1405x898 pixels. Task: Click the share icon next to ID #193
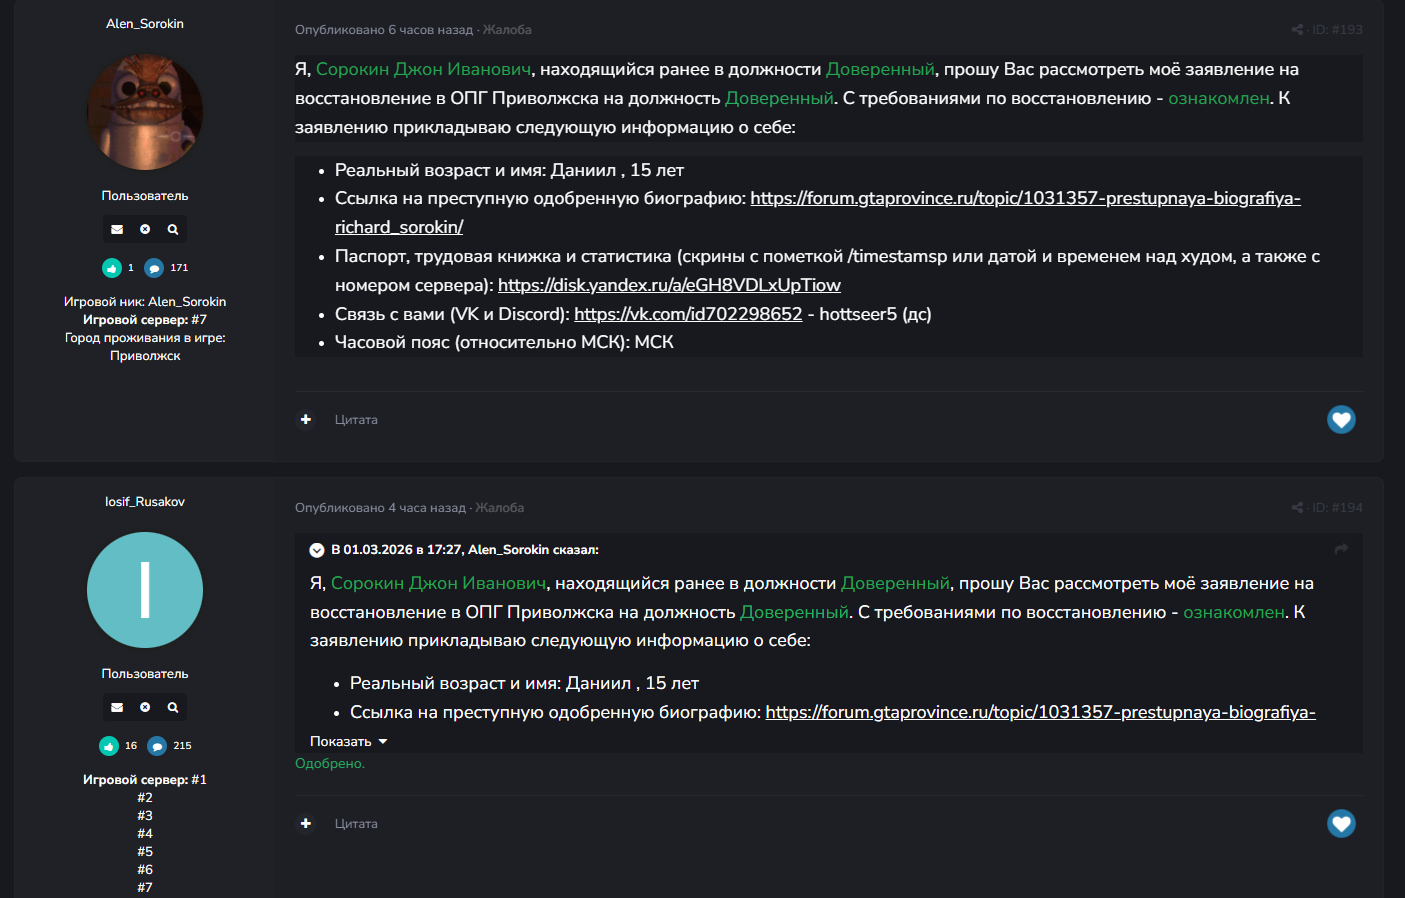(x=1297, y=30)
